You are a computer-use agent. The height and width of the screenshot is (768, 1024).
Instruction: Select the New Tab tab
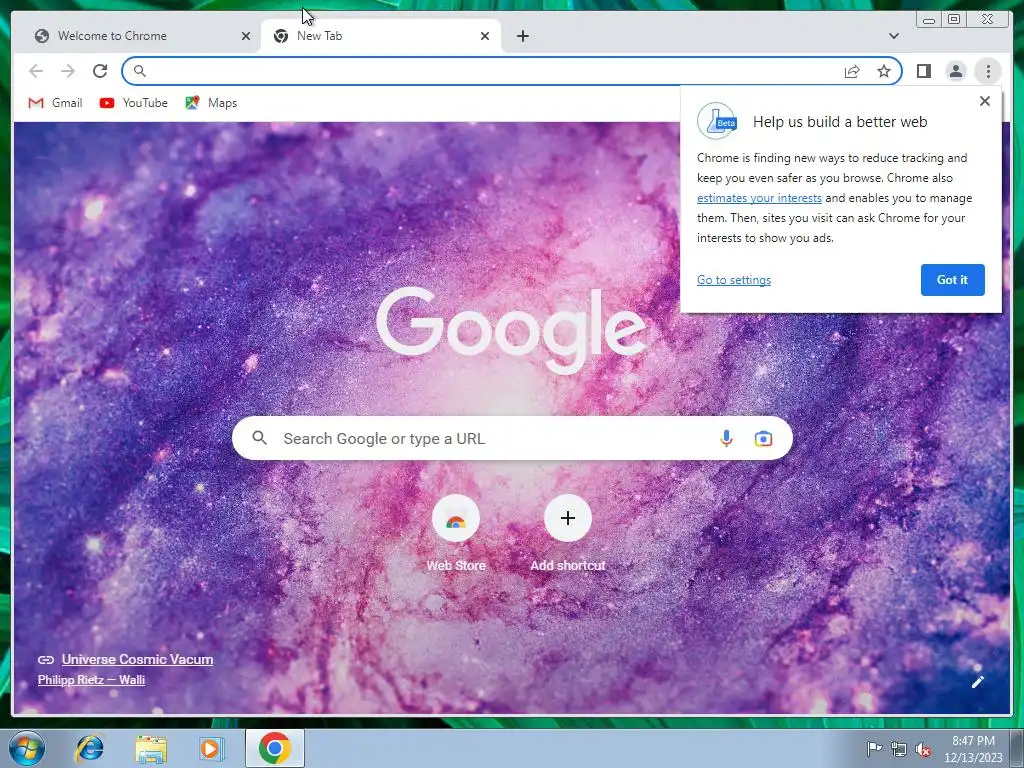coord(381,36)
